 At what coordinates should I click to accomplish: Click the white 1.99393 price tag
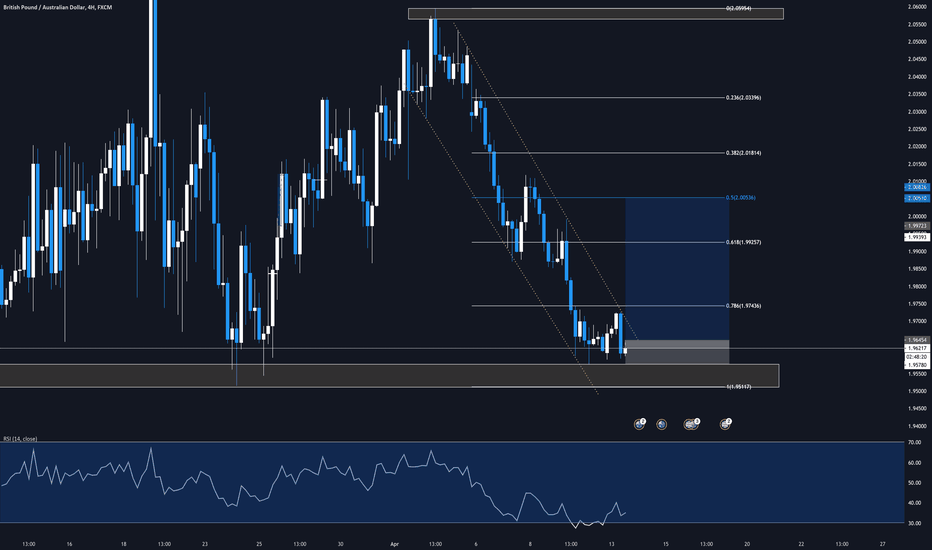tap(916, 237)
